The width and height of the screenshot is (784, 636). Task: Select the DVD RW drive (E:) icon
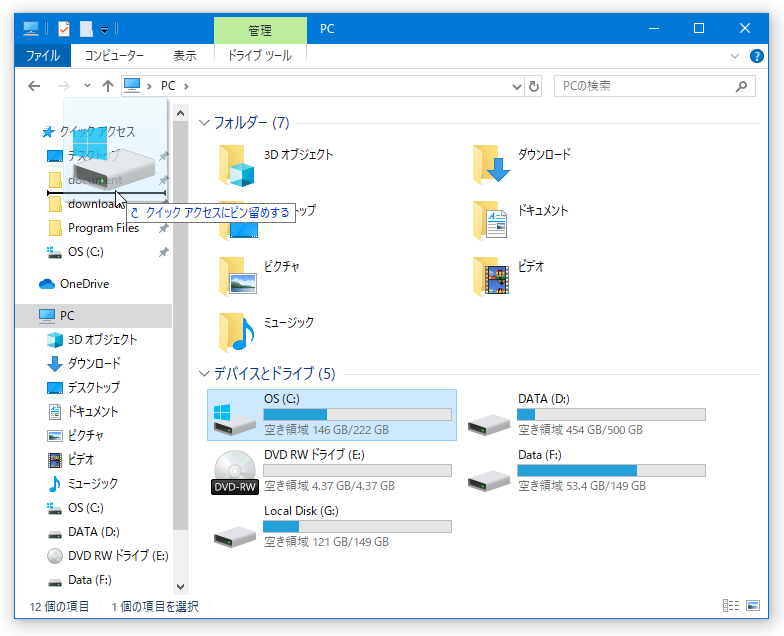[234, 472]
